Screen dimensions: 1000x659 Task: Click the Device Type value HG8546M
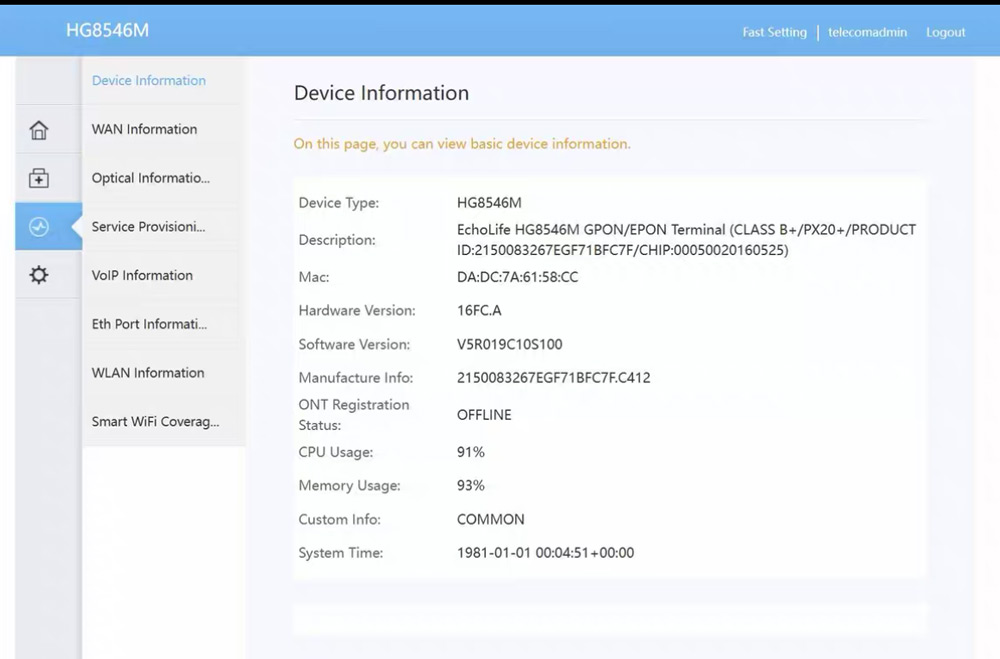pyautogui.click(x=489, y=203)
